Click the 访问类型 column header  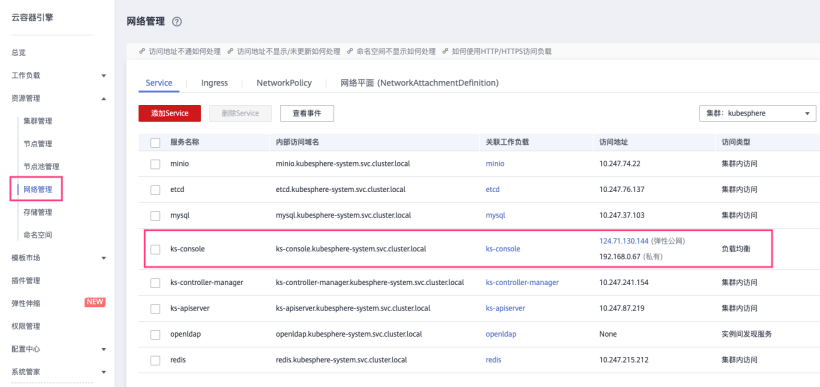coord(736,143)
